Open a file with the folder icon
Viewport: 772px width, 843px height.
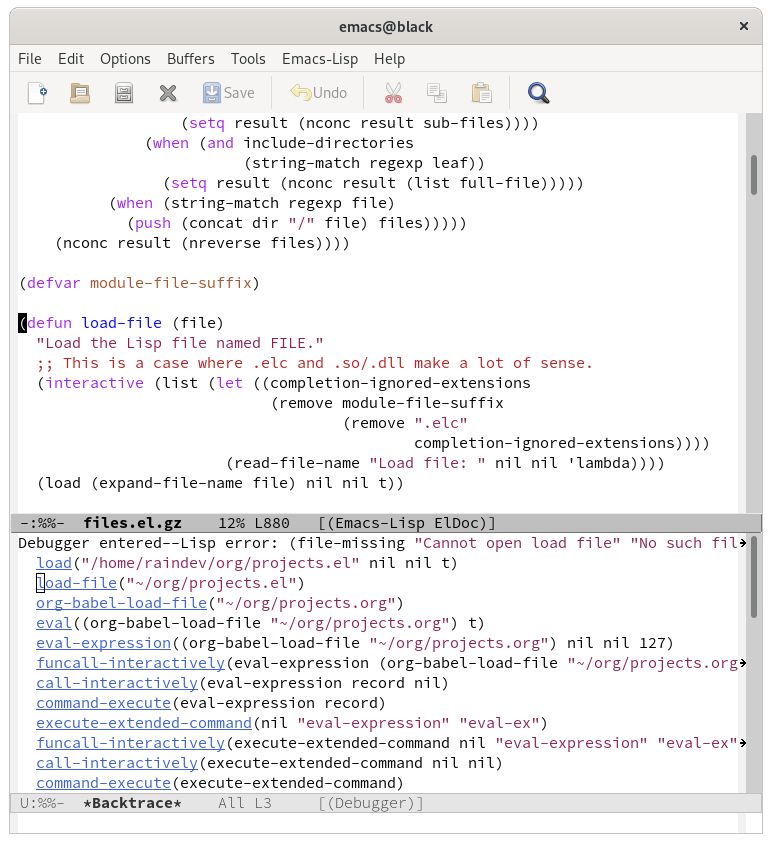point(80,93)
